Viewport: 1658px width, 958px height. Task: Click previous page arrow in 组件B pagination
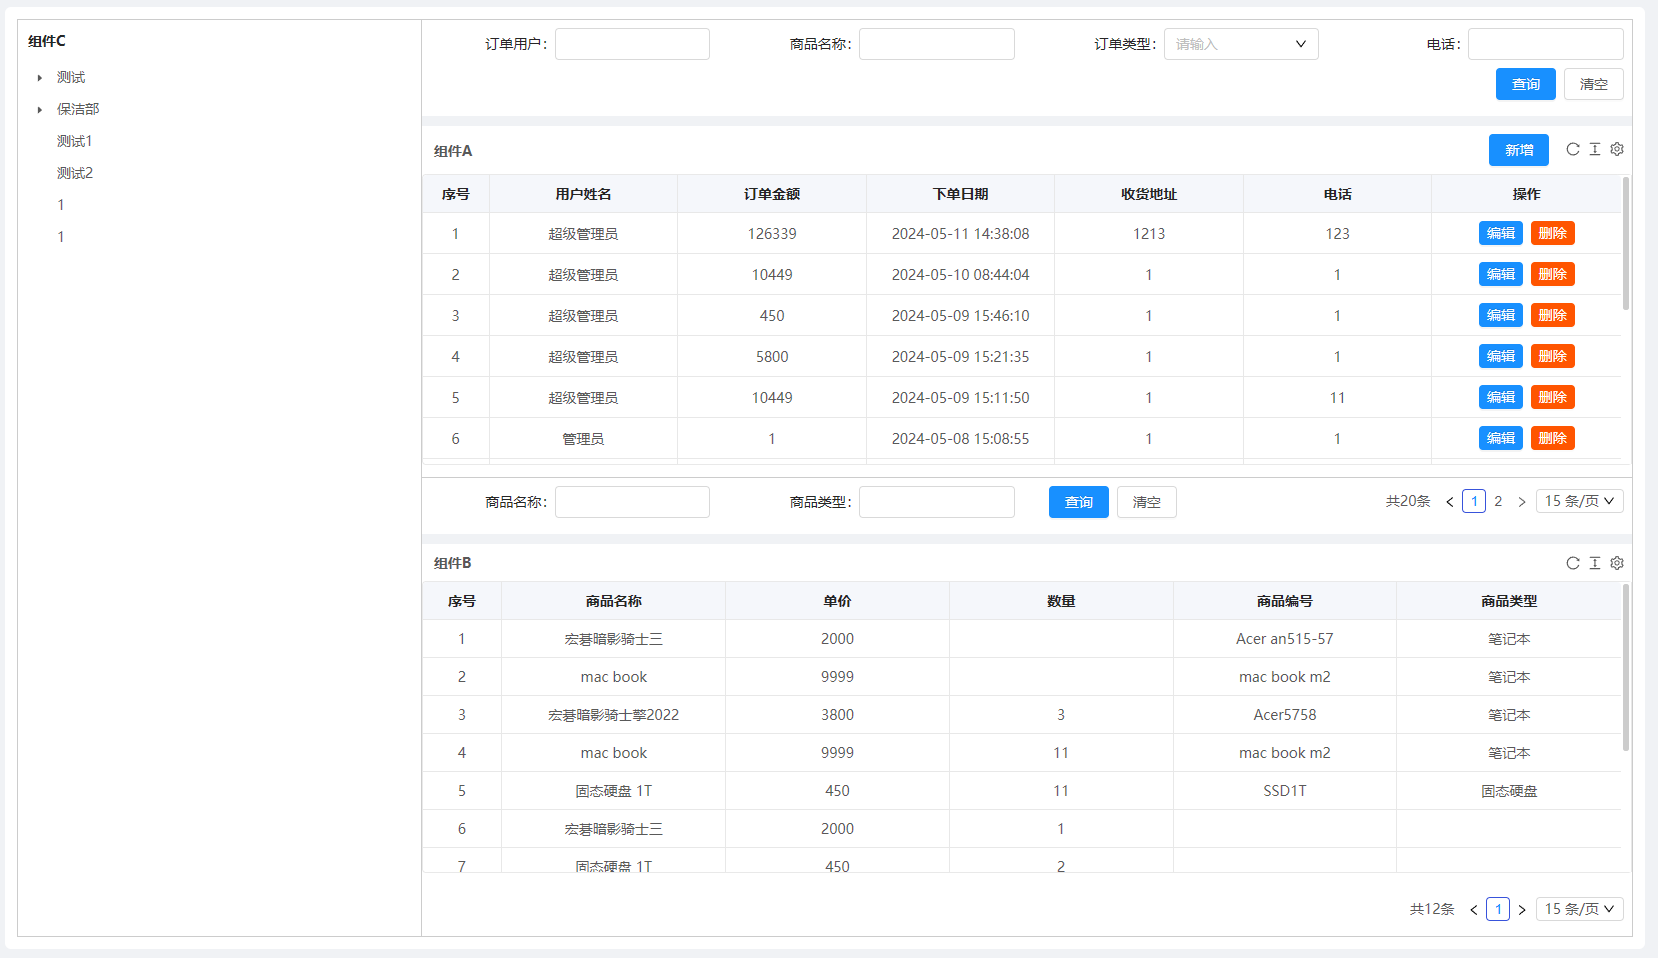1473,910
